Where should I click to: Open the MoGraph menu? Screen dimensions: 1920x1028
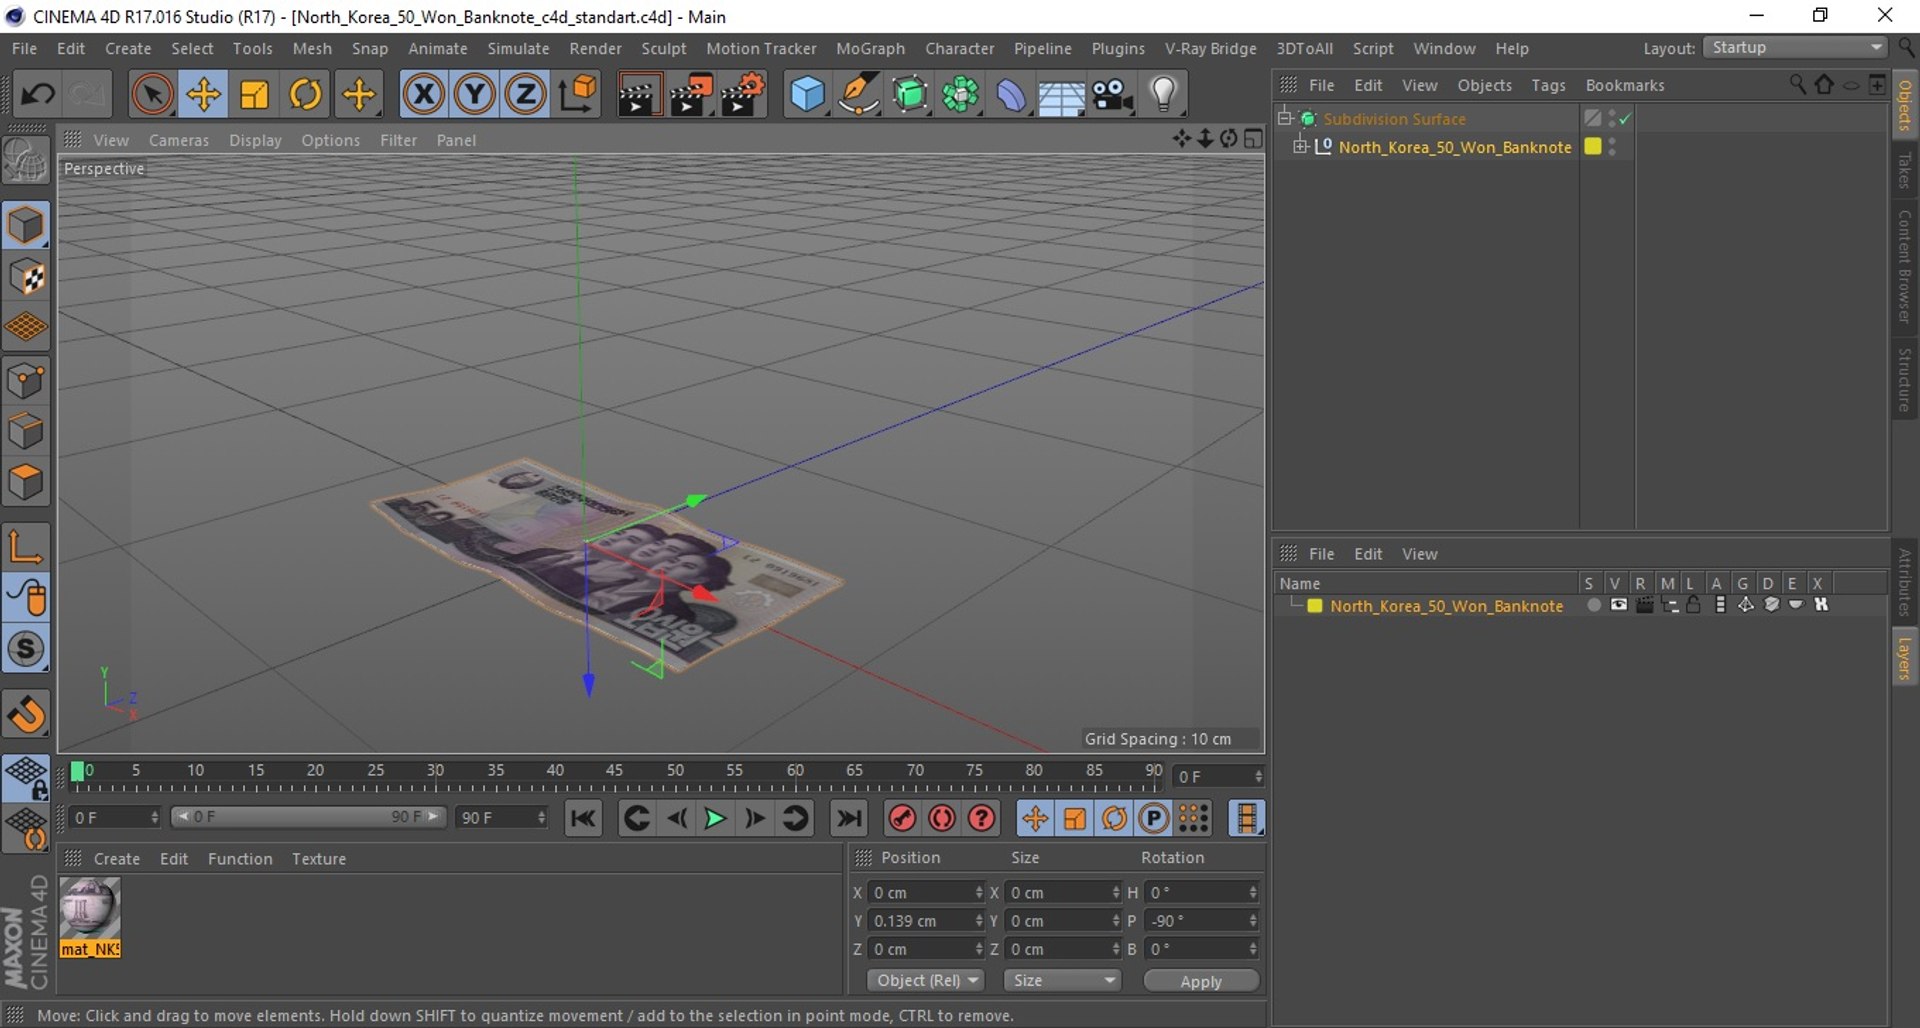point(870,48)
